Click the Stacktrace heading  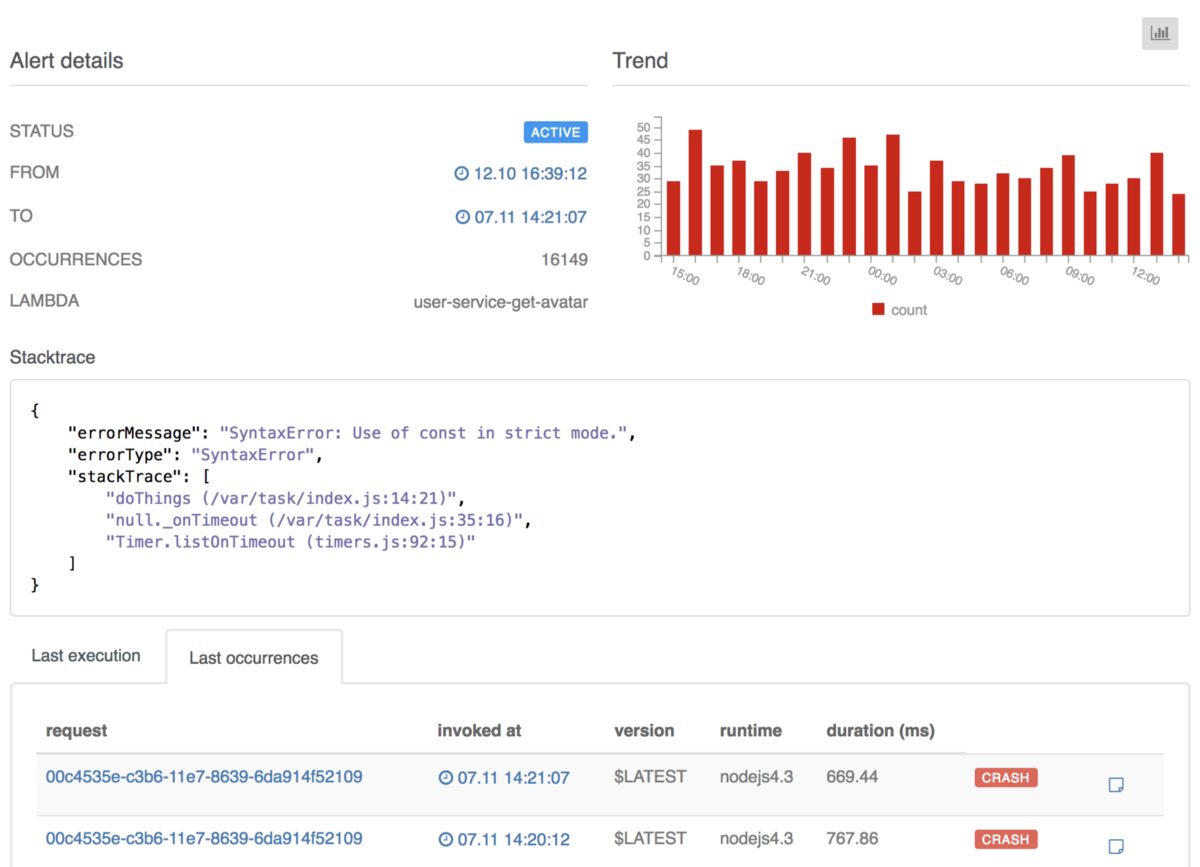52,357
